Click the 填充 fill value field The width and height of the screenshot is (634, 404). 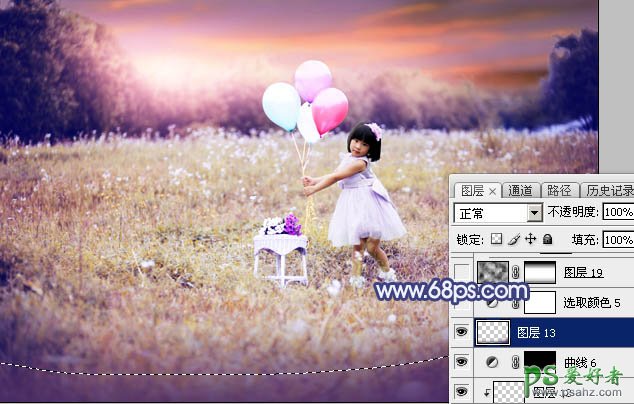click(x=618, y=240)
